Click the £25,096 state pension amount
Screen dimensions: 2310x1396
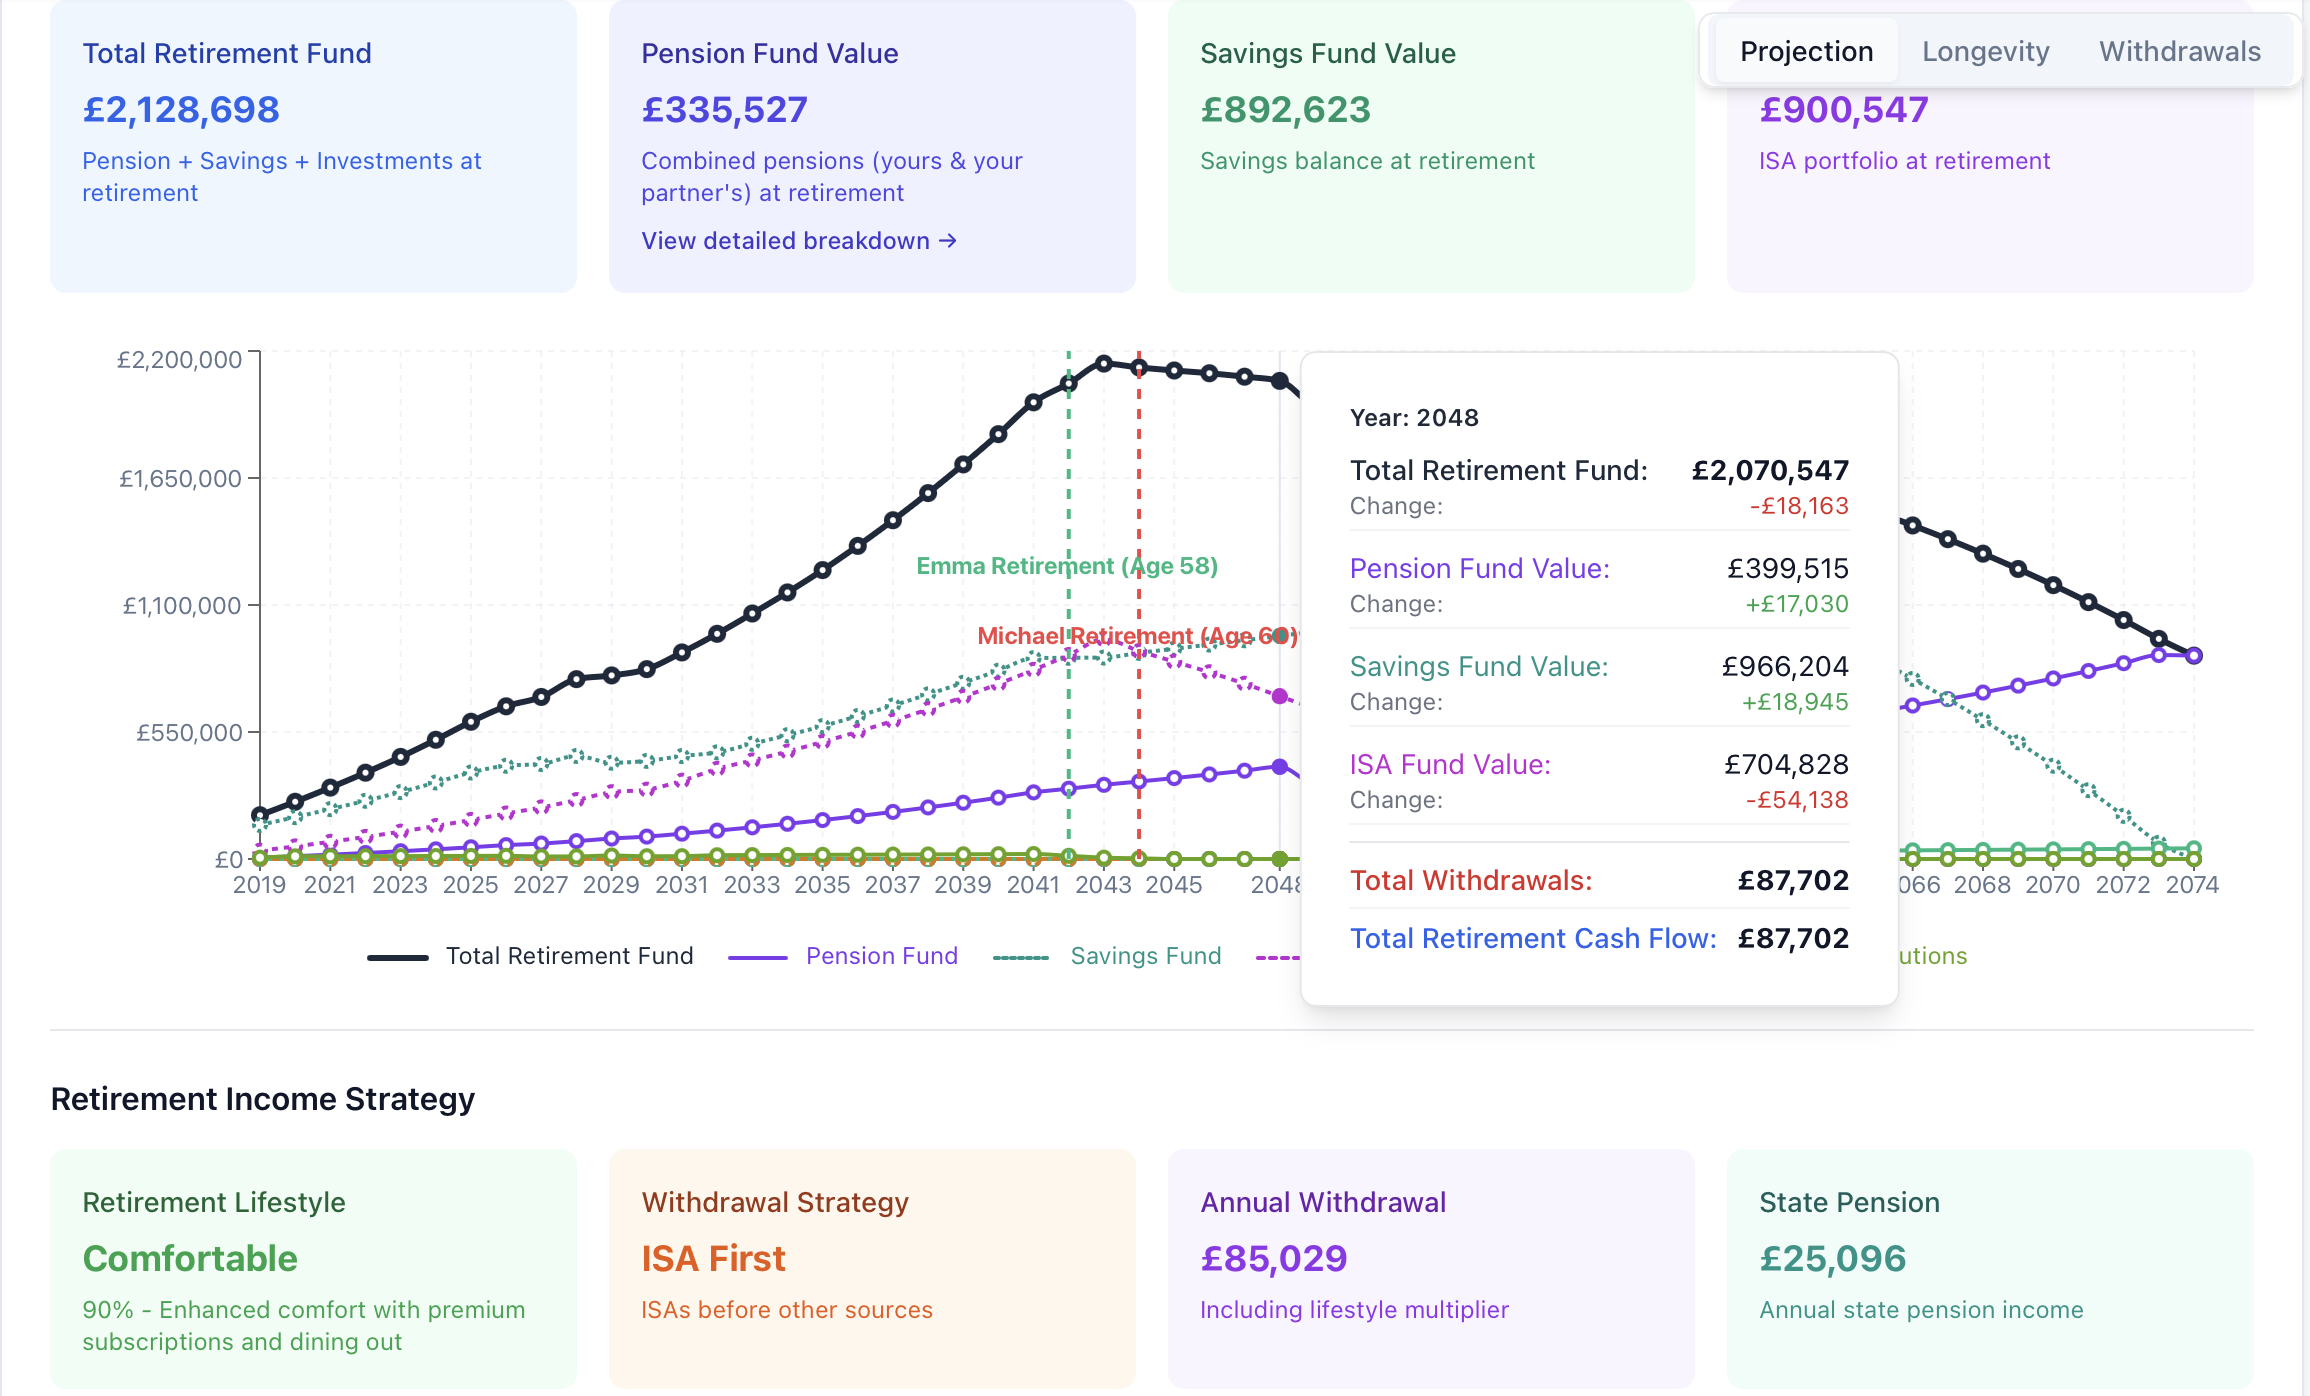[x=1833, y=1258]
